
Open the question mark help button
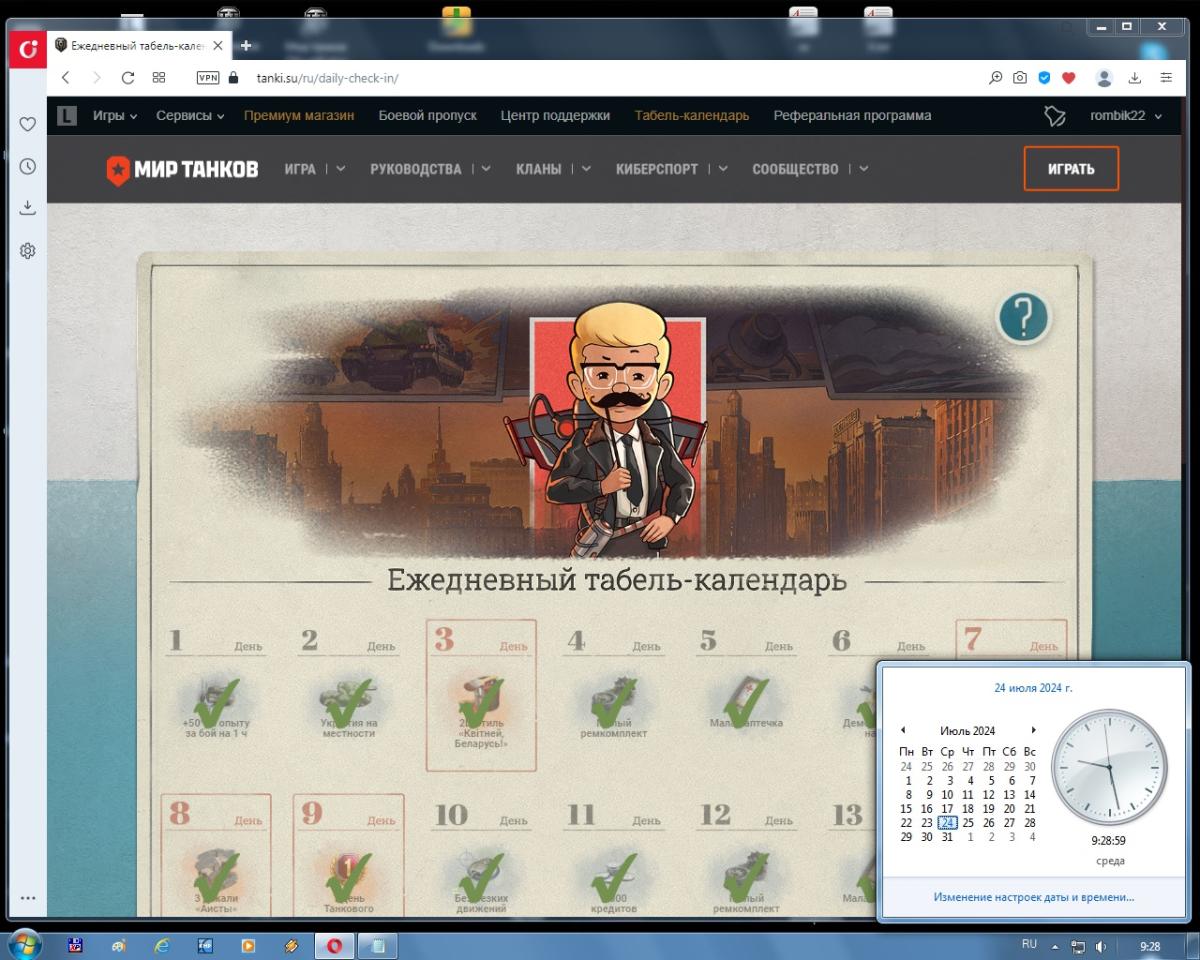1023,318
